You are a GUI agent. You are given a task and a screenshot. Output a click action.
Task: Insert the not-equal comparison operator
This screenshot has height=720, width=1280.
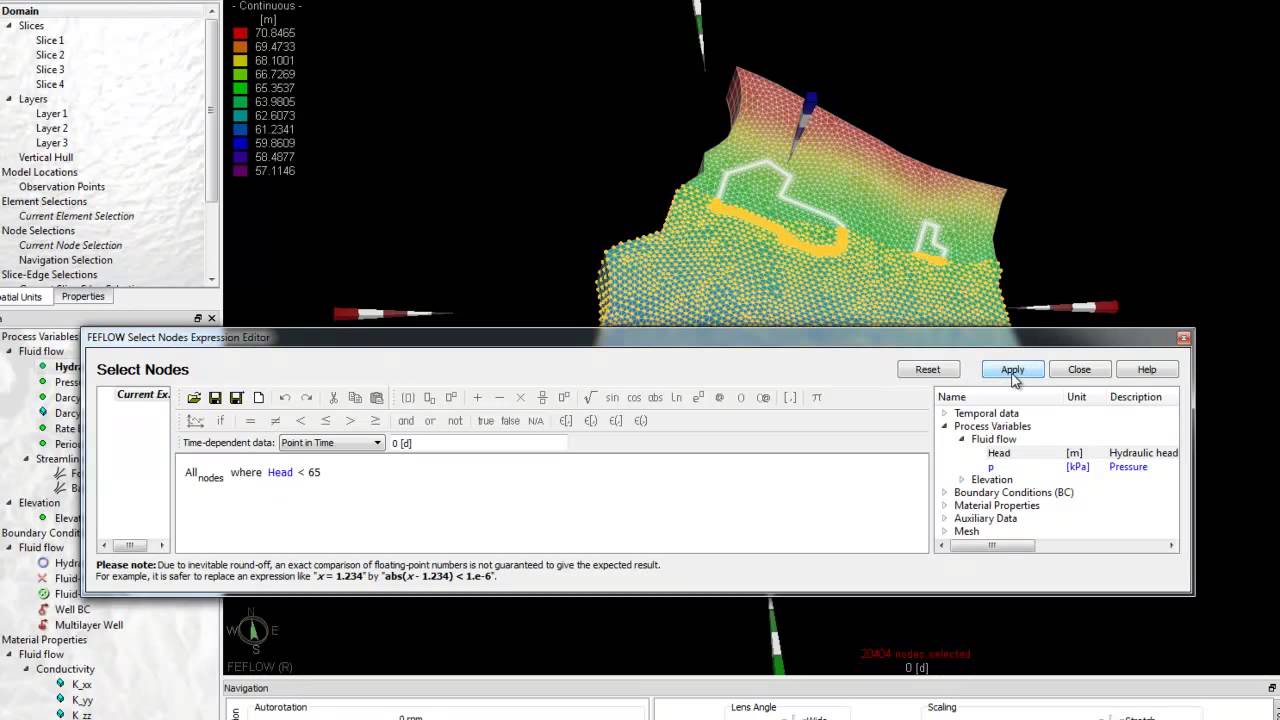(x=275, y=421)
